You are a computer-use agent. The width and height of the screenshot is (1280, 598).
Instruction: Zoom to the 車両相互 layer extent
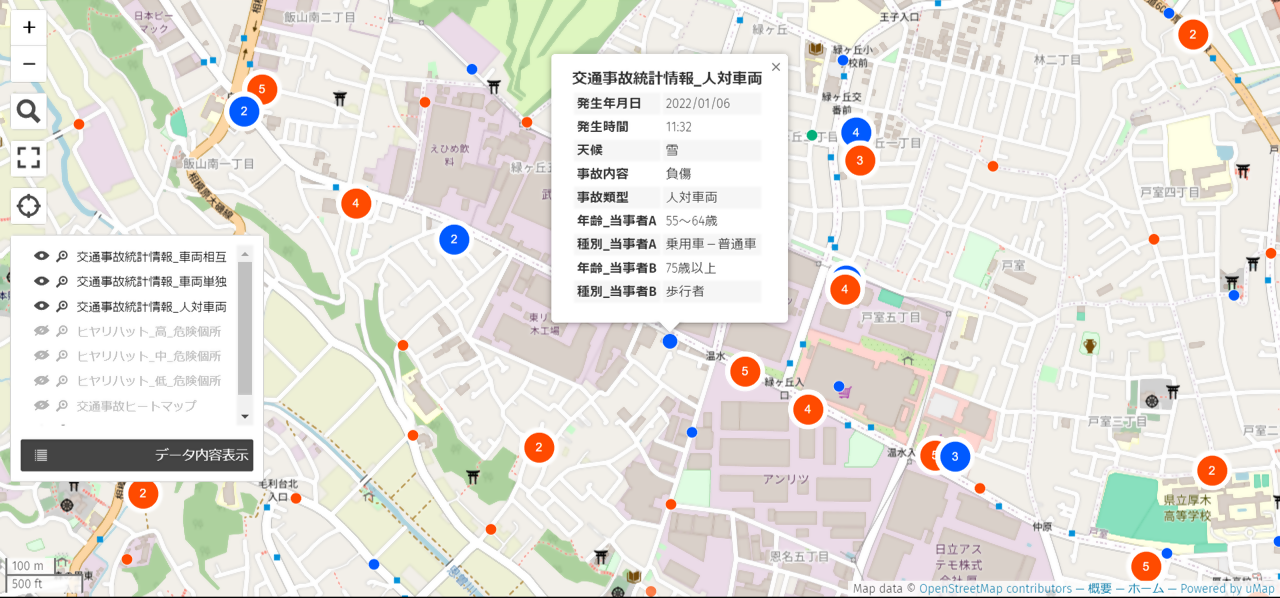[62, 257]
